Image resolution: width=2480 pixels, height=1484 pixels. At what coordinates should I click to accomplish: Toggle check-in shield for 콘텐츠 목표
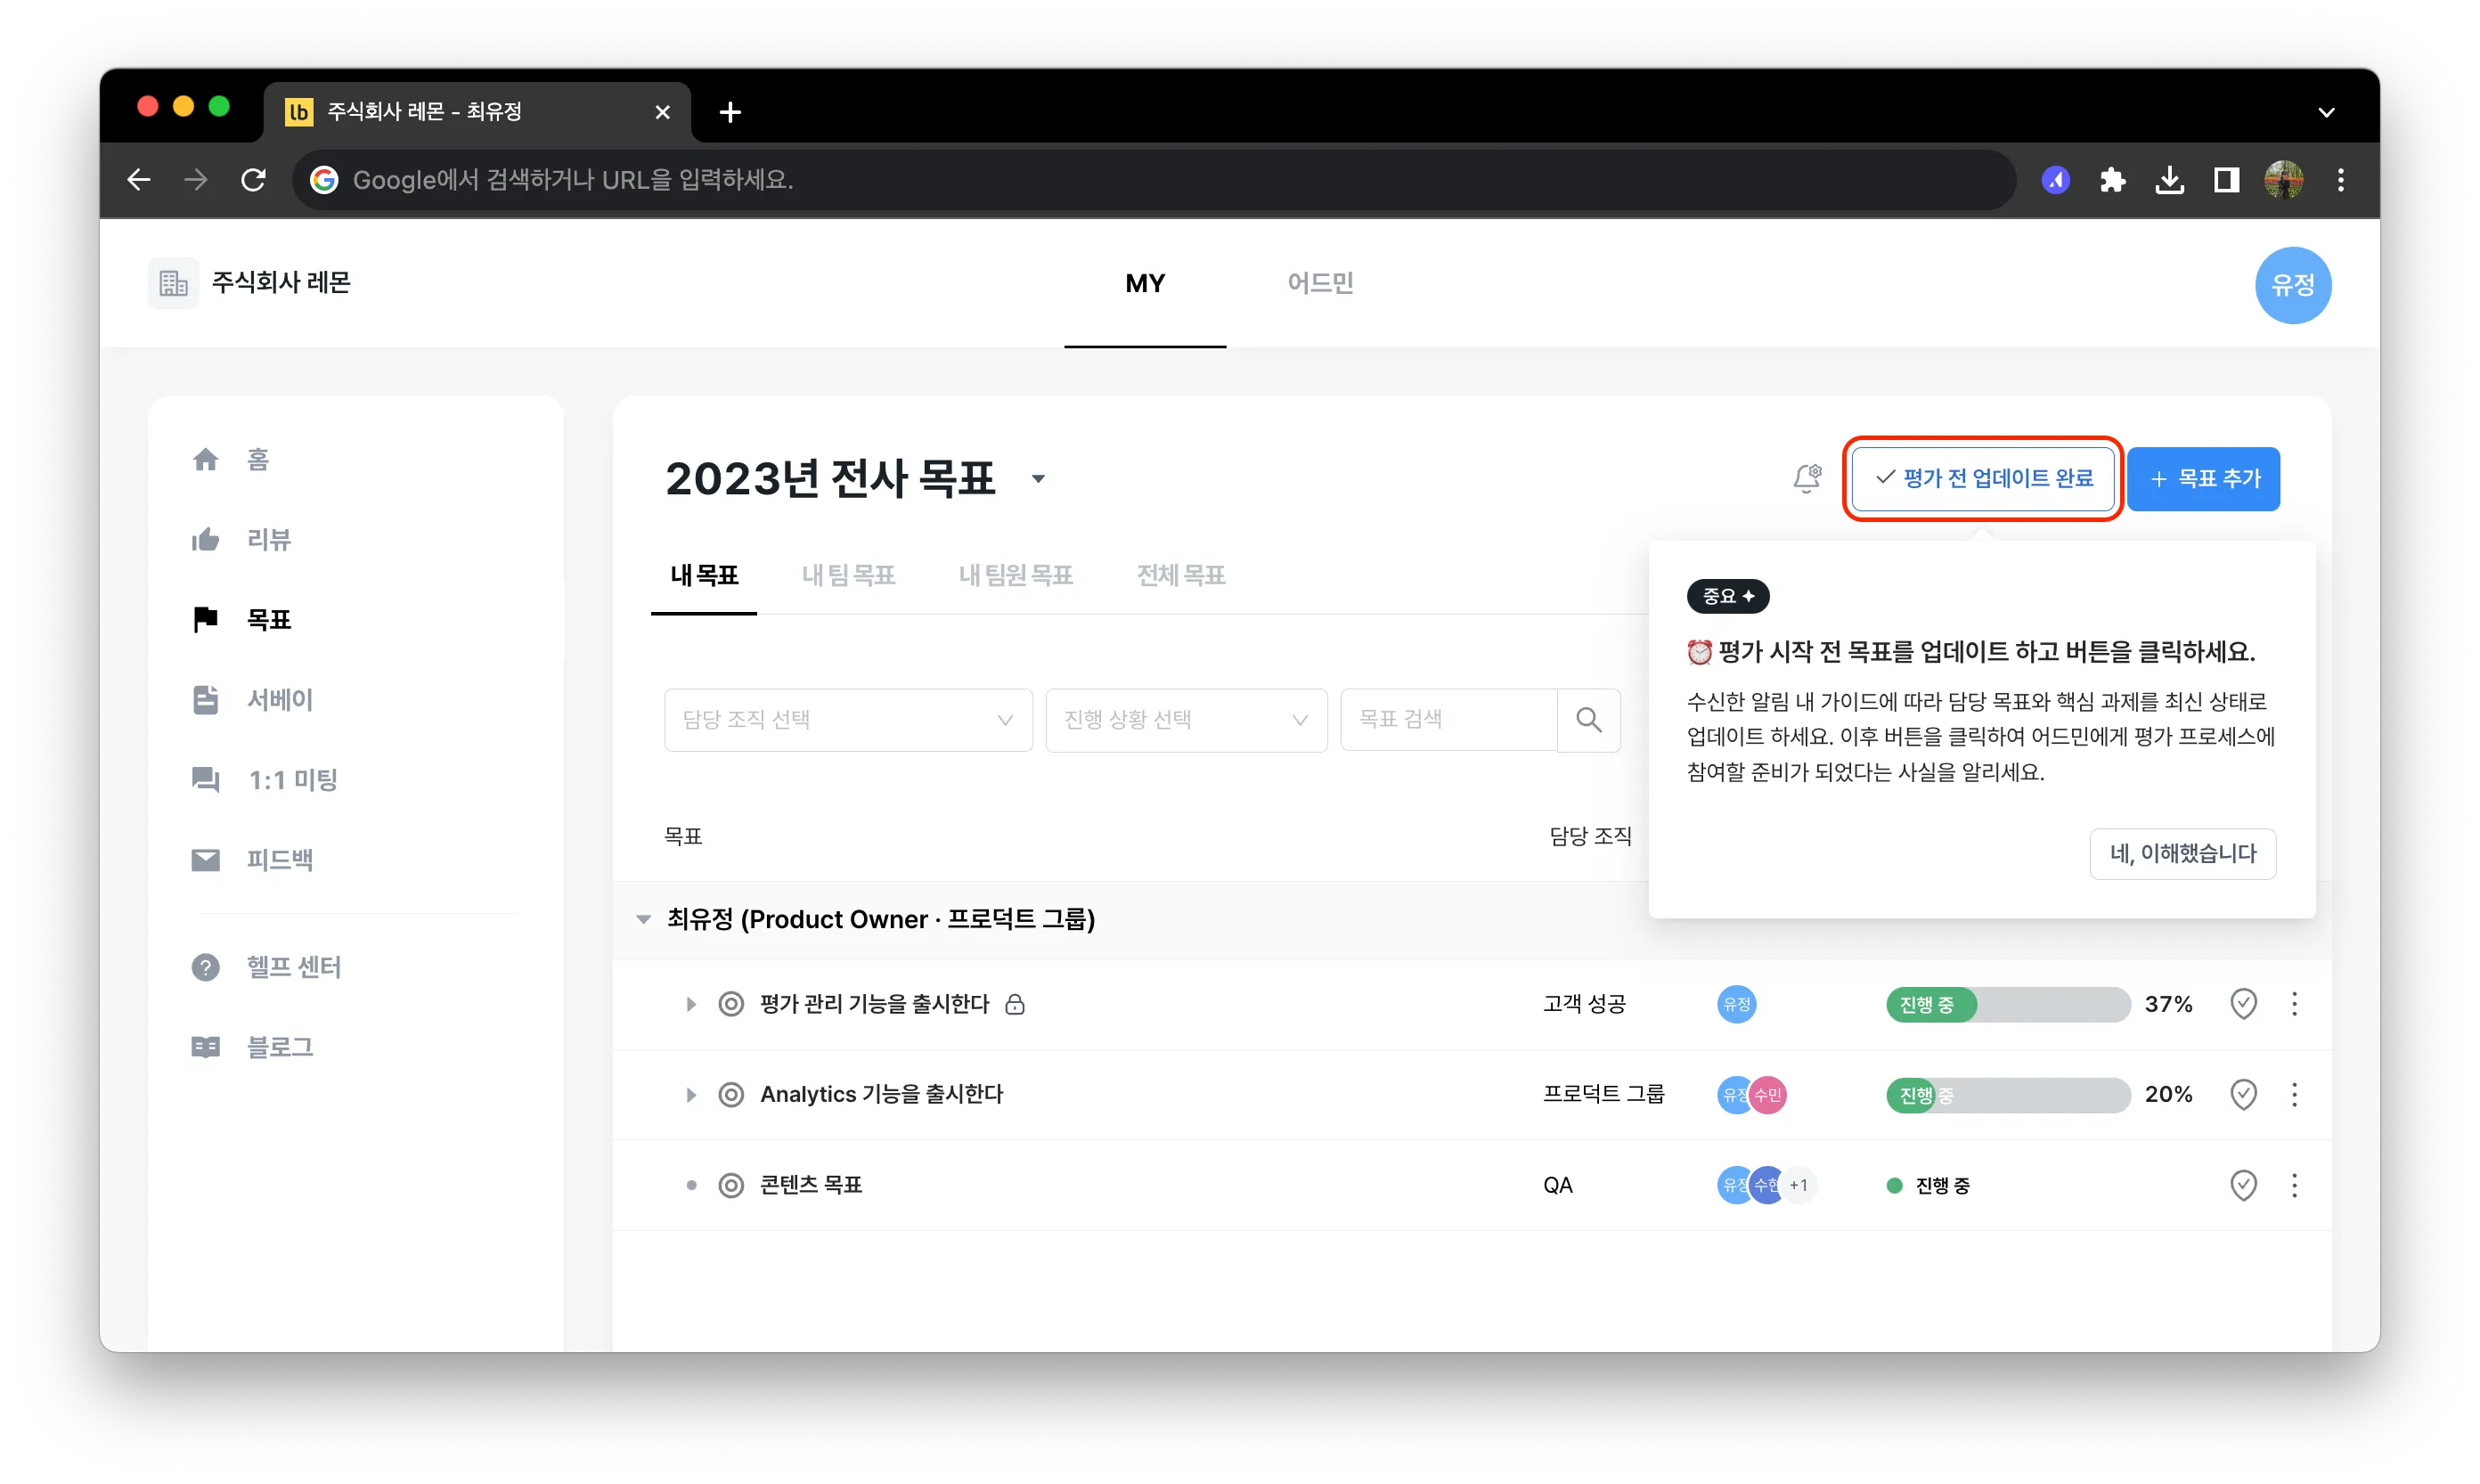2243,1185
